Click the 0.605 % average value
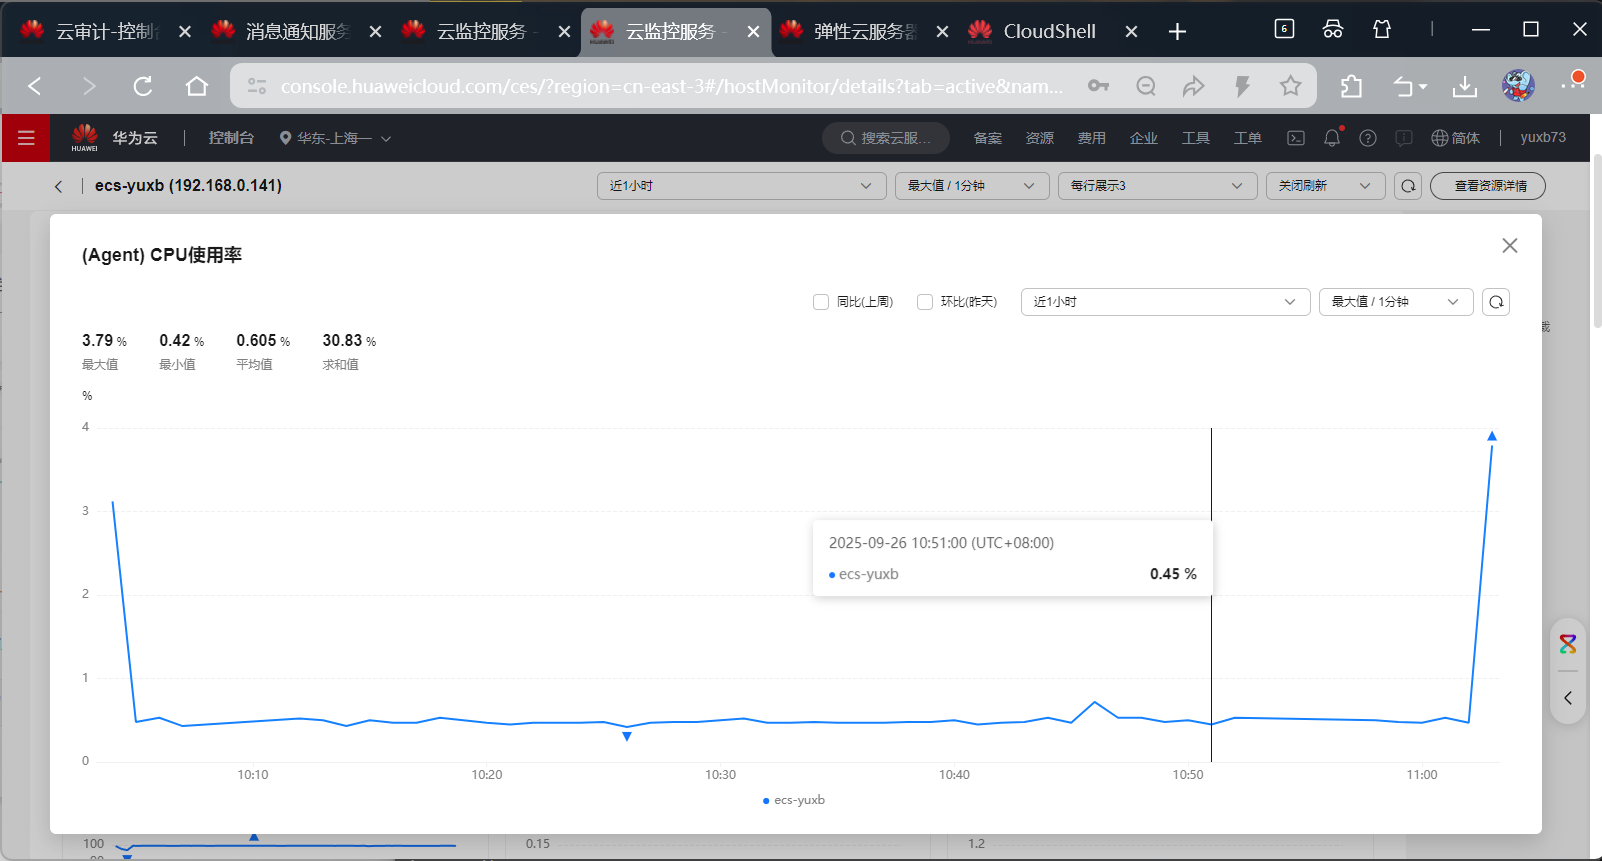The width and height of the screenshot is (1602, 861). click(x=263, y=341)
